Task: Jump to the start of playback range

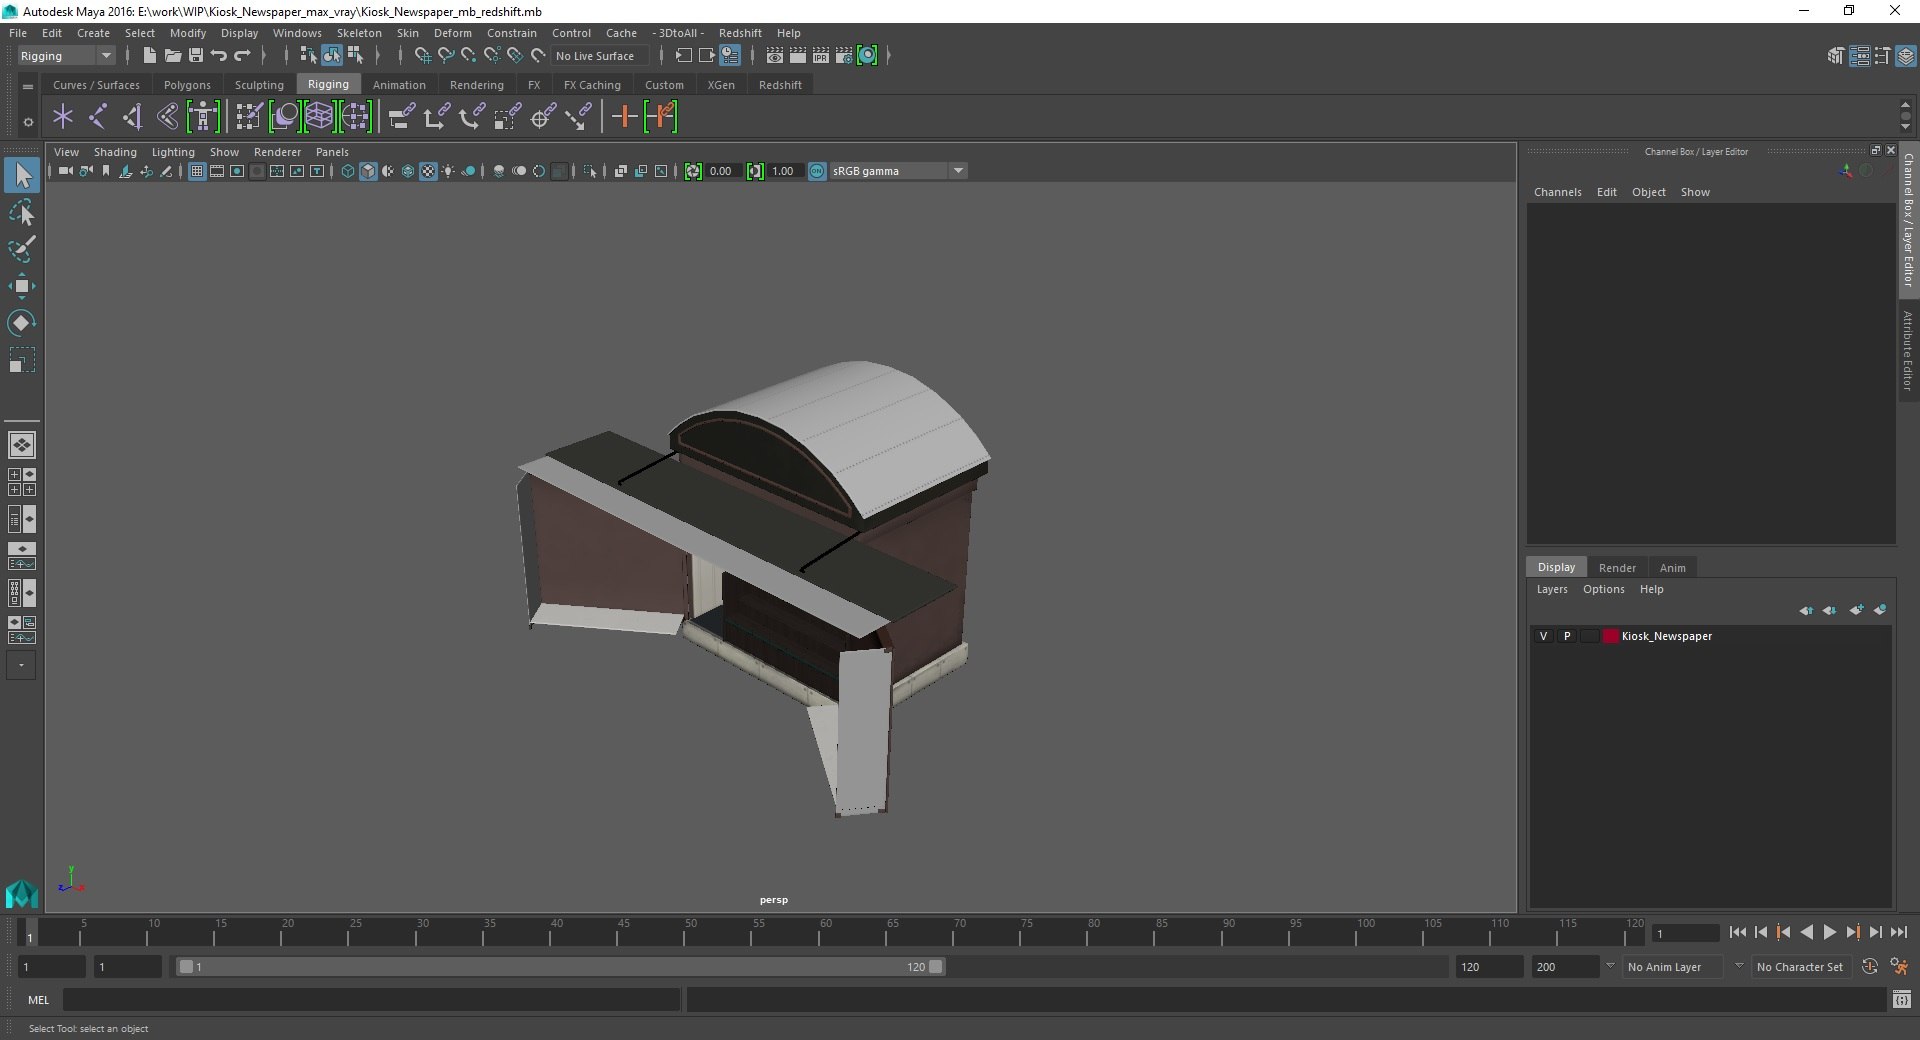Action: click(1737, 932)
